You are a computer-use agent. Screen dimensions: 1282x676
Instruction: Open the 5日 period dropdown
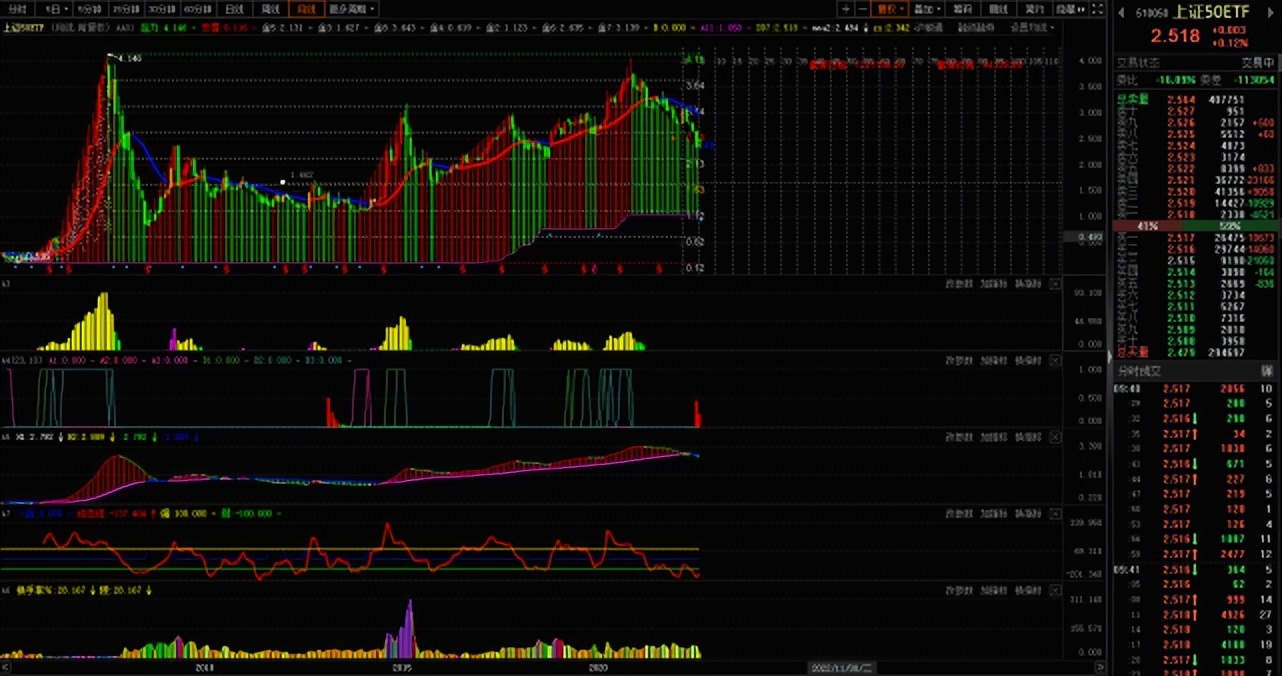[x=52, y=8]
